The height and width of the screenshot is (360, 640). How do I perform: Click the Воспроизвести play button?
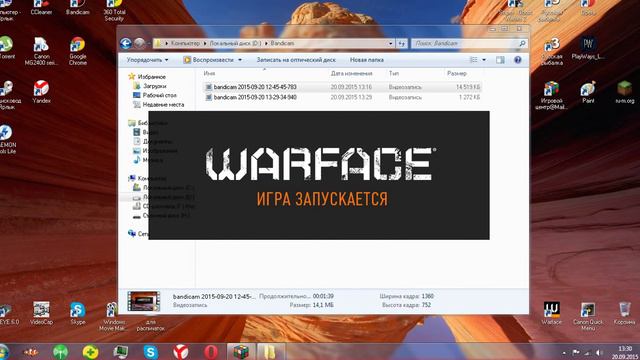click(x=209, y=60)
